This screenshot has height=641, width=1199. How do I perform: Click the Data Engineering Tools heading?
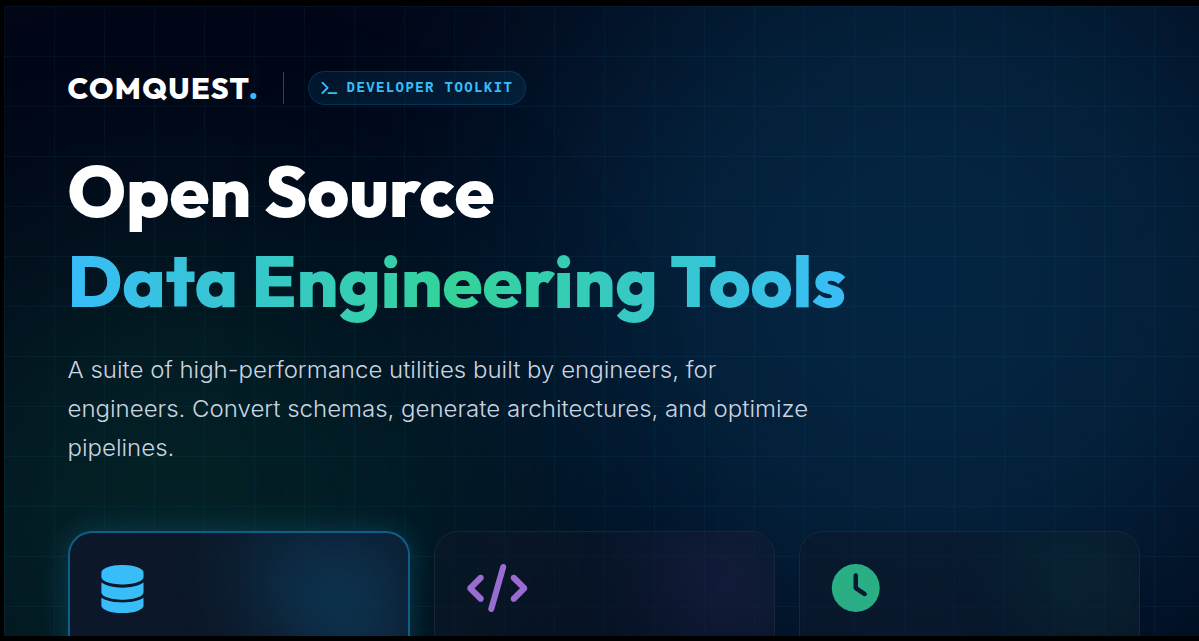tap(456, 284)
